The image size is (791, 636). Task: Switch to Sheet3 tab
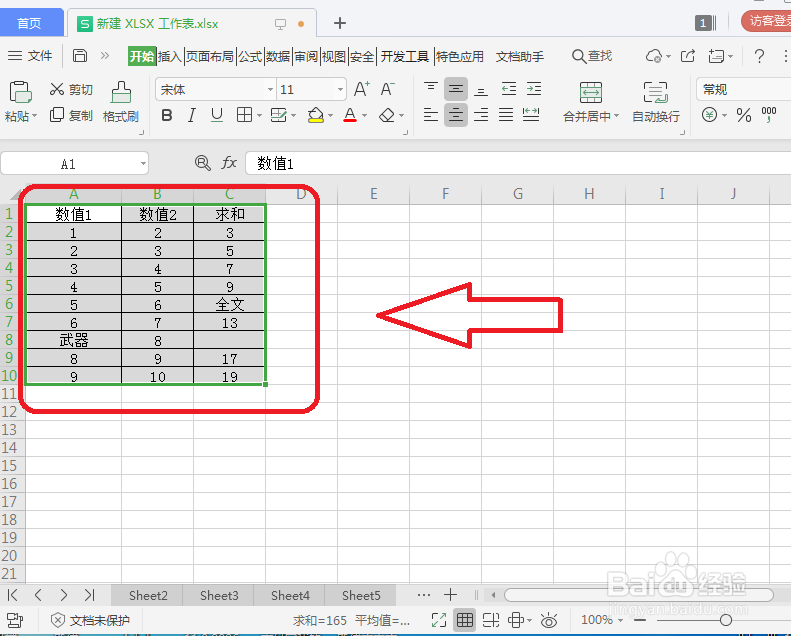[x=219, y=596]
